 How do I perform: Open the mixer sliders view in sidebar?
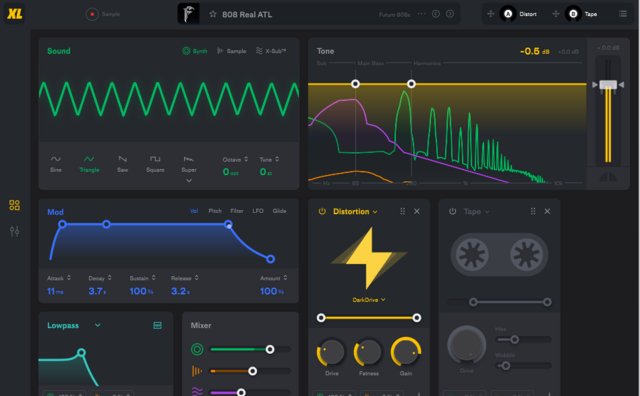[x=14, y=231]
